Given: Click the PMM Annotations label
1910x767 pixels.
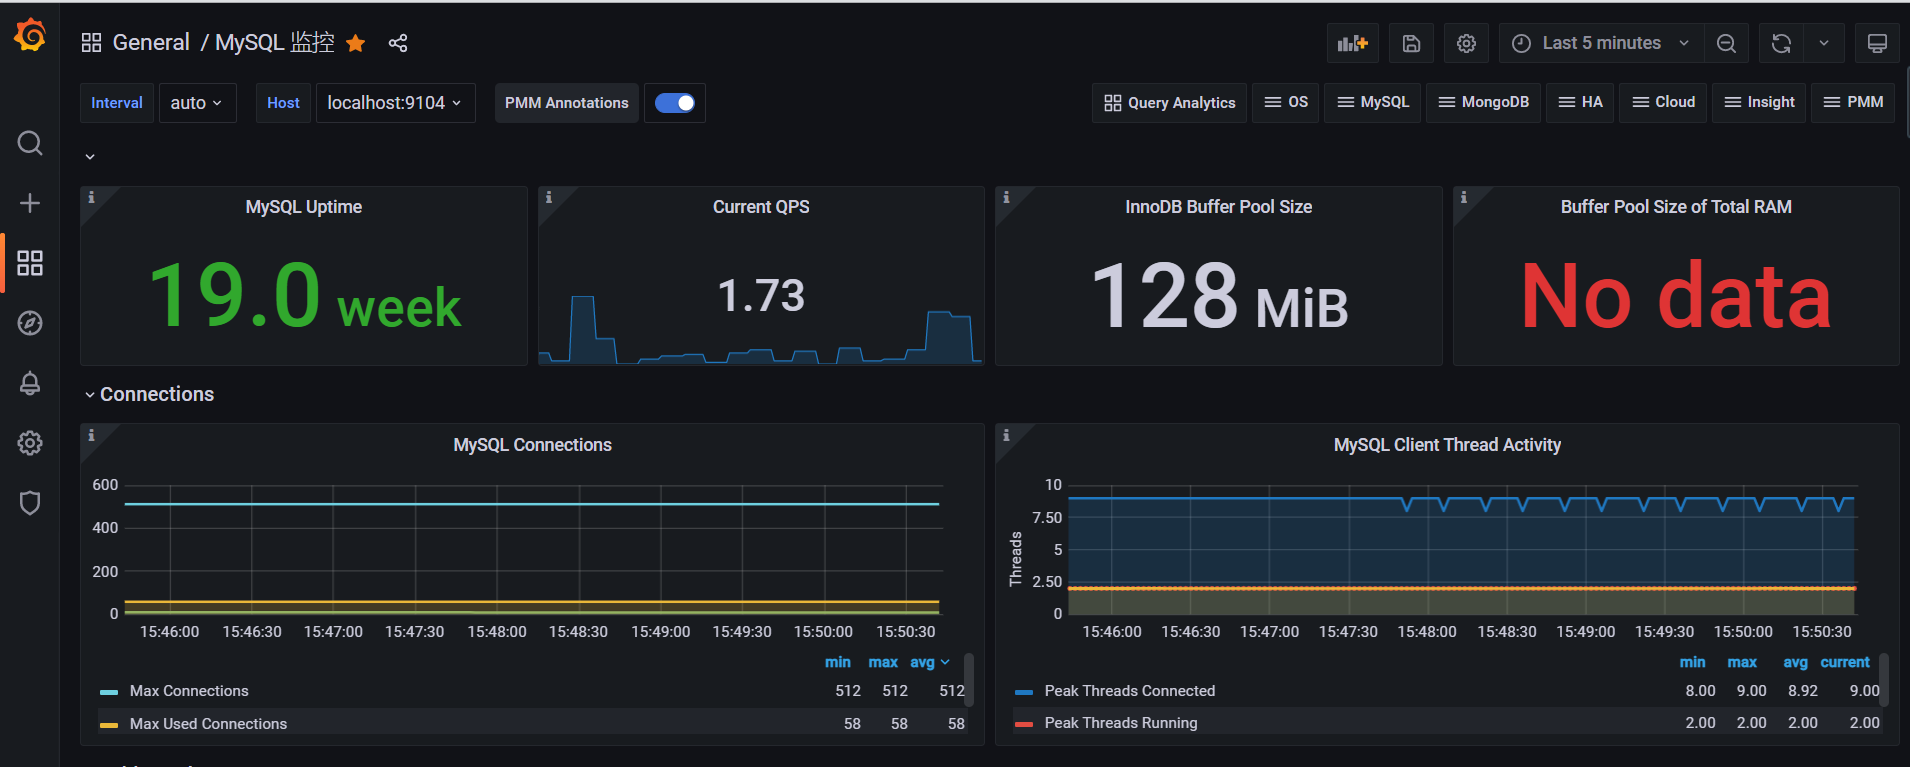Looking at the screenshot, I should tap(567, 103).
